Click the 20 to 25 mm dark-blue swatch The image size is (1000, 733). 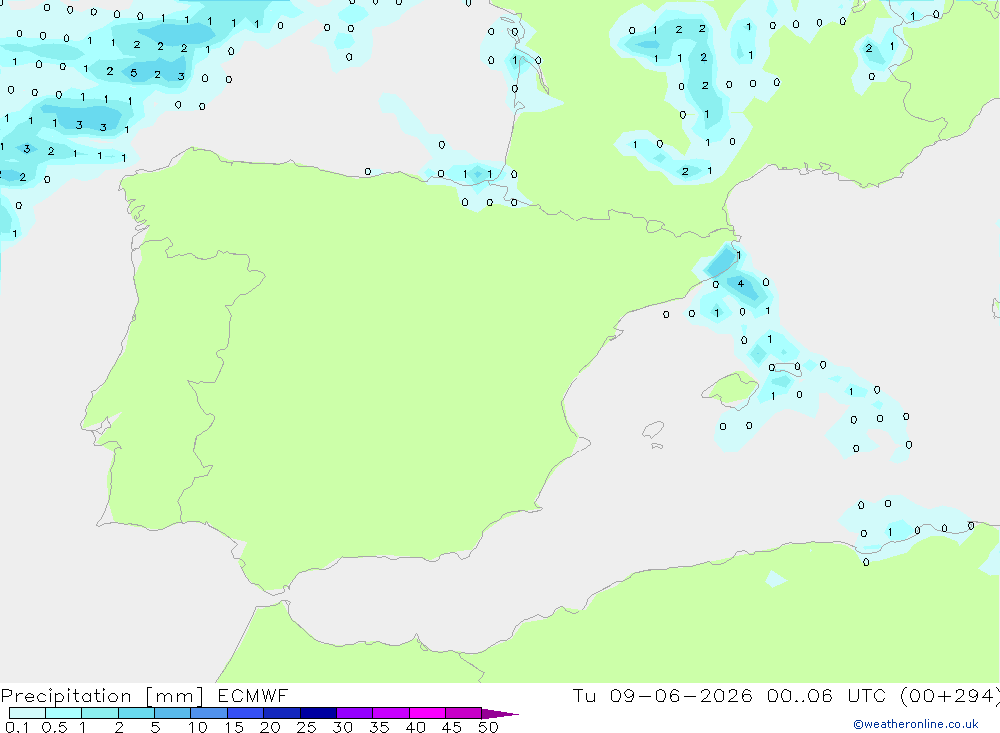point(282,713)
